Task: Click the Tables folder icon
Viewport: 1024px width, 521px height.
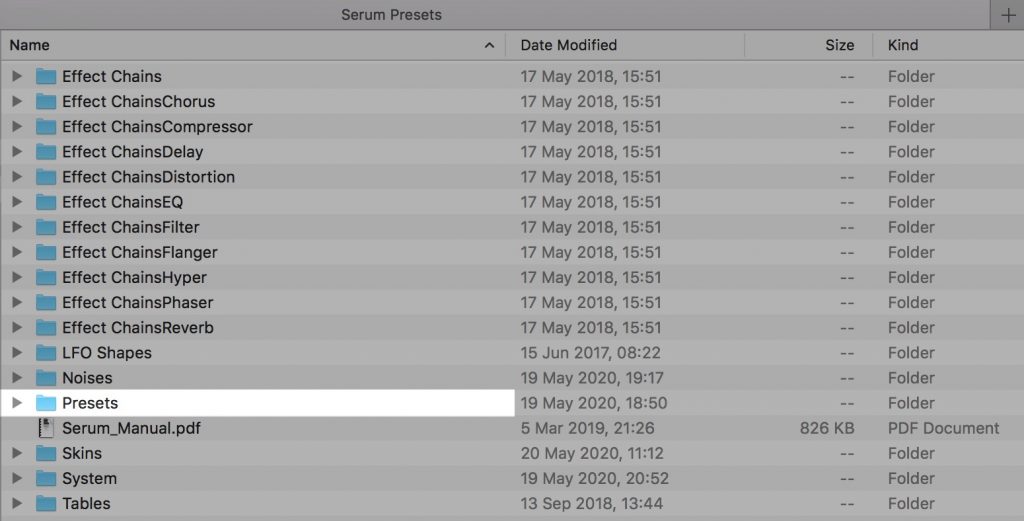Action: point(46,503)
